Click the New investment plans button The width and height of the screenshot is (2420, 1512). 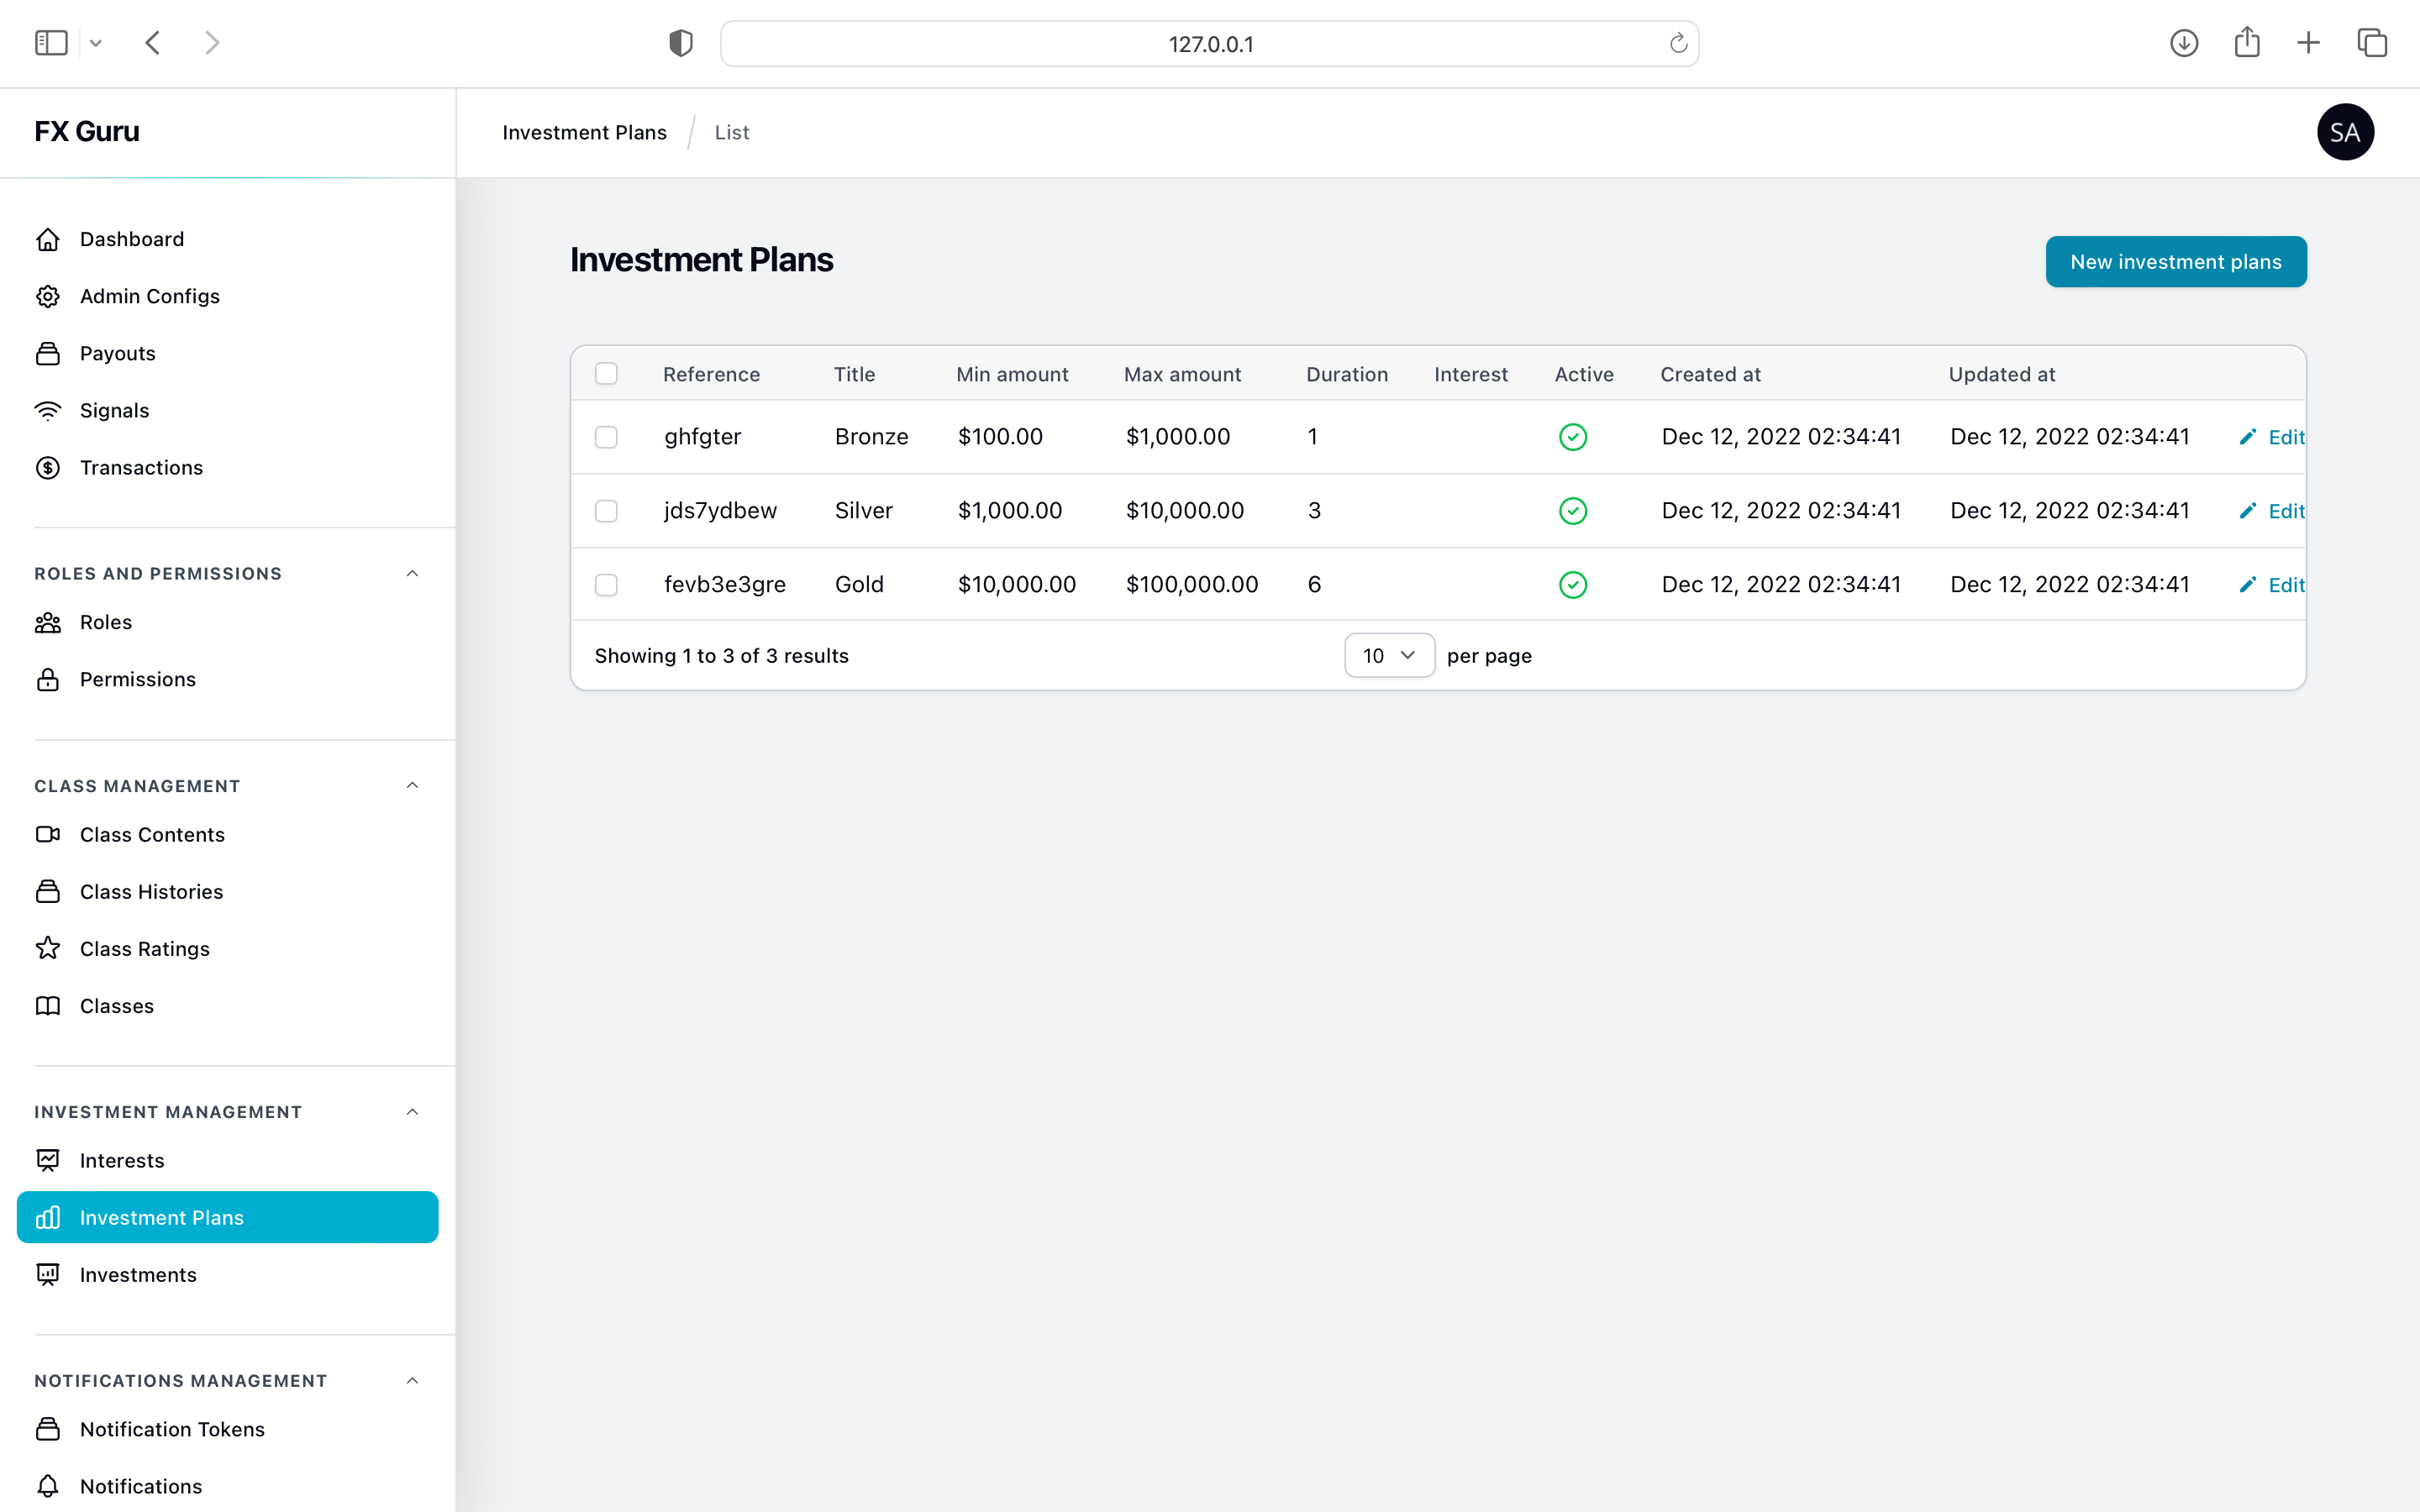pos(2175,262)
